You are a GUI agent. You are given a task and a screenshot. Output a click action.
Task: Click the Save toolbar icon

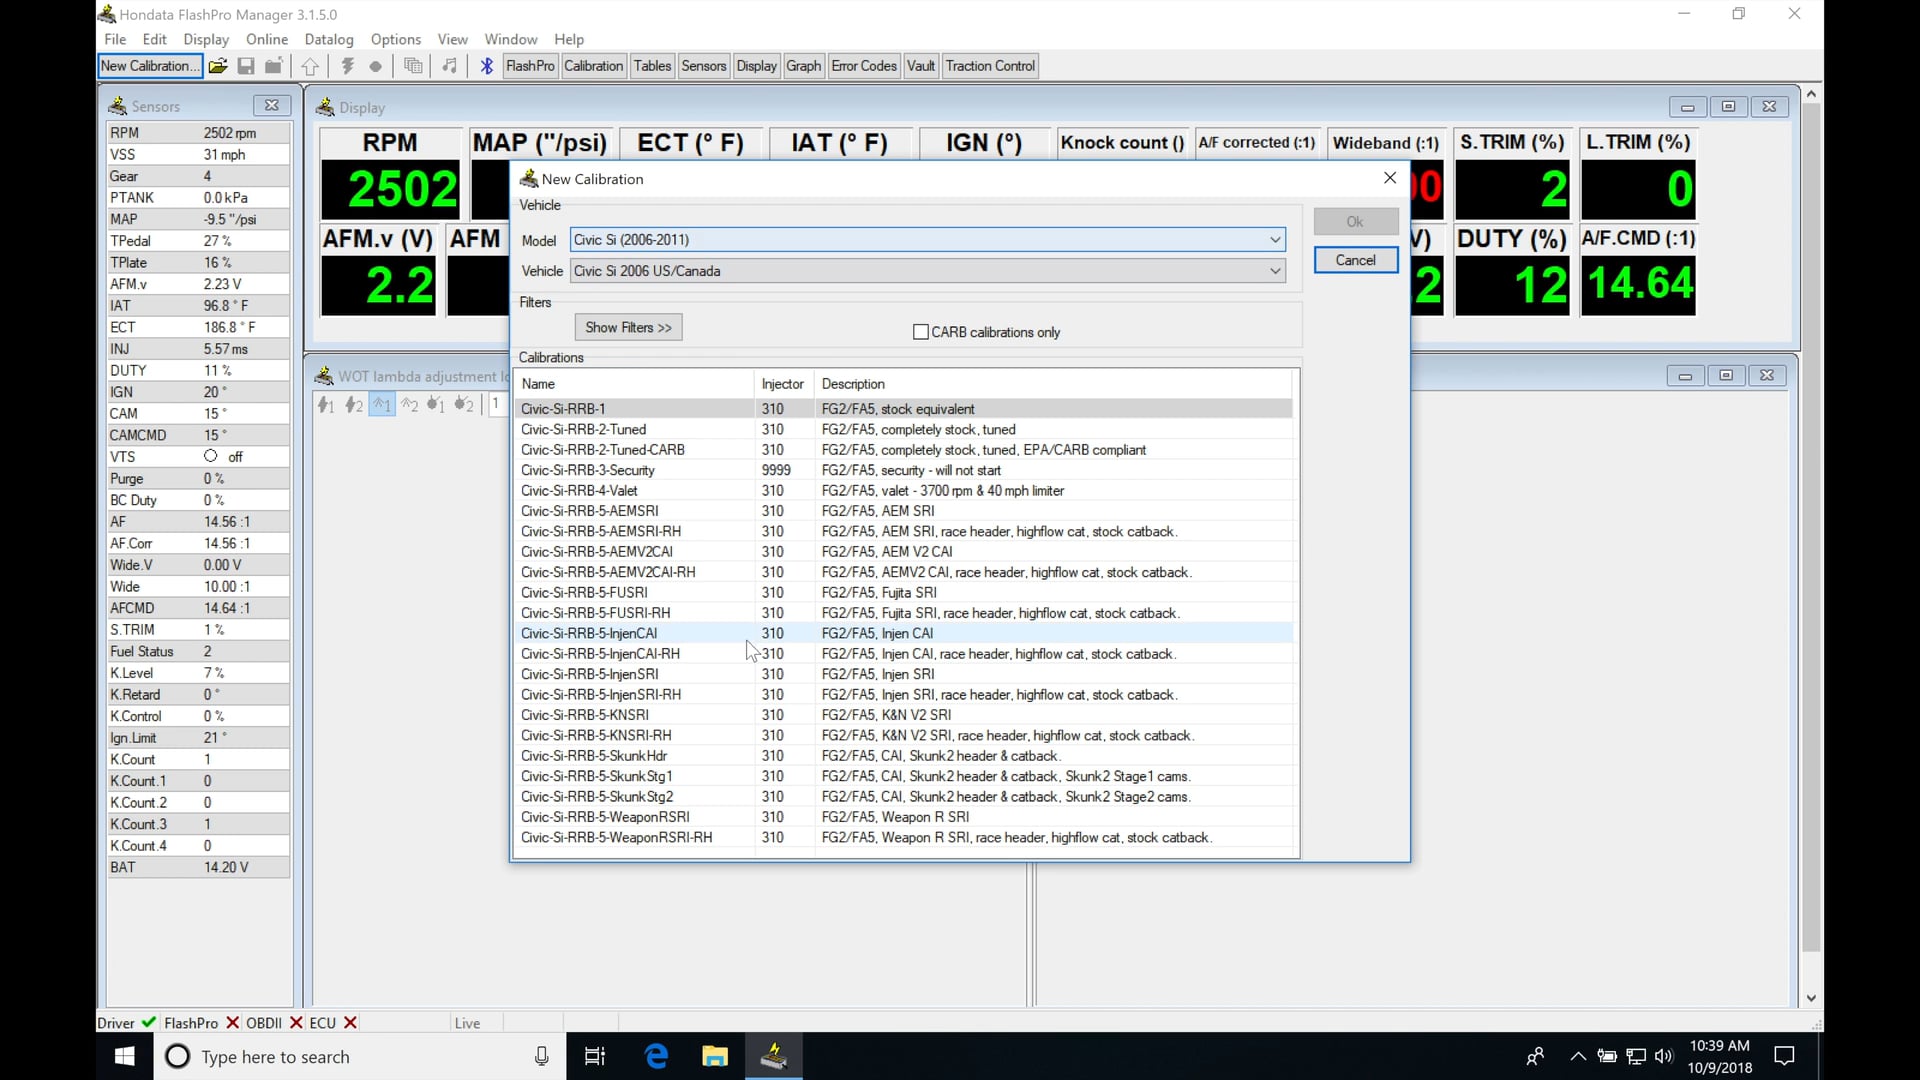tap(245, 66)
